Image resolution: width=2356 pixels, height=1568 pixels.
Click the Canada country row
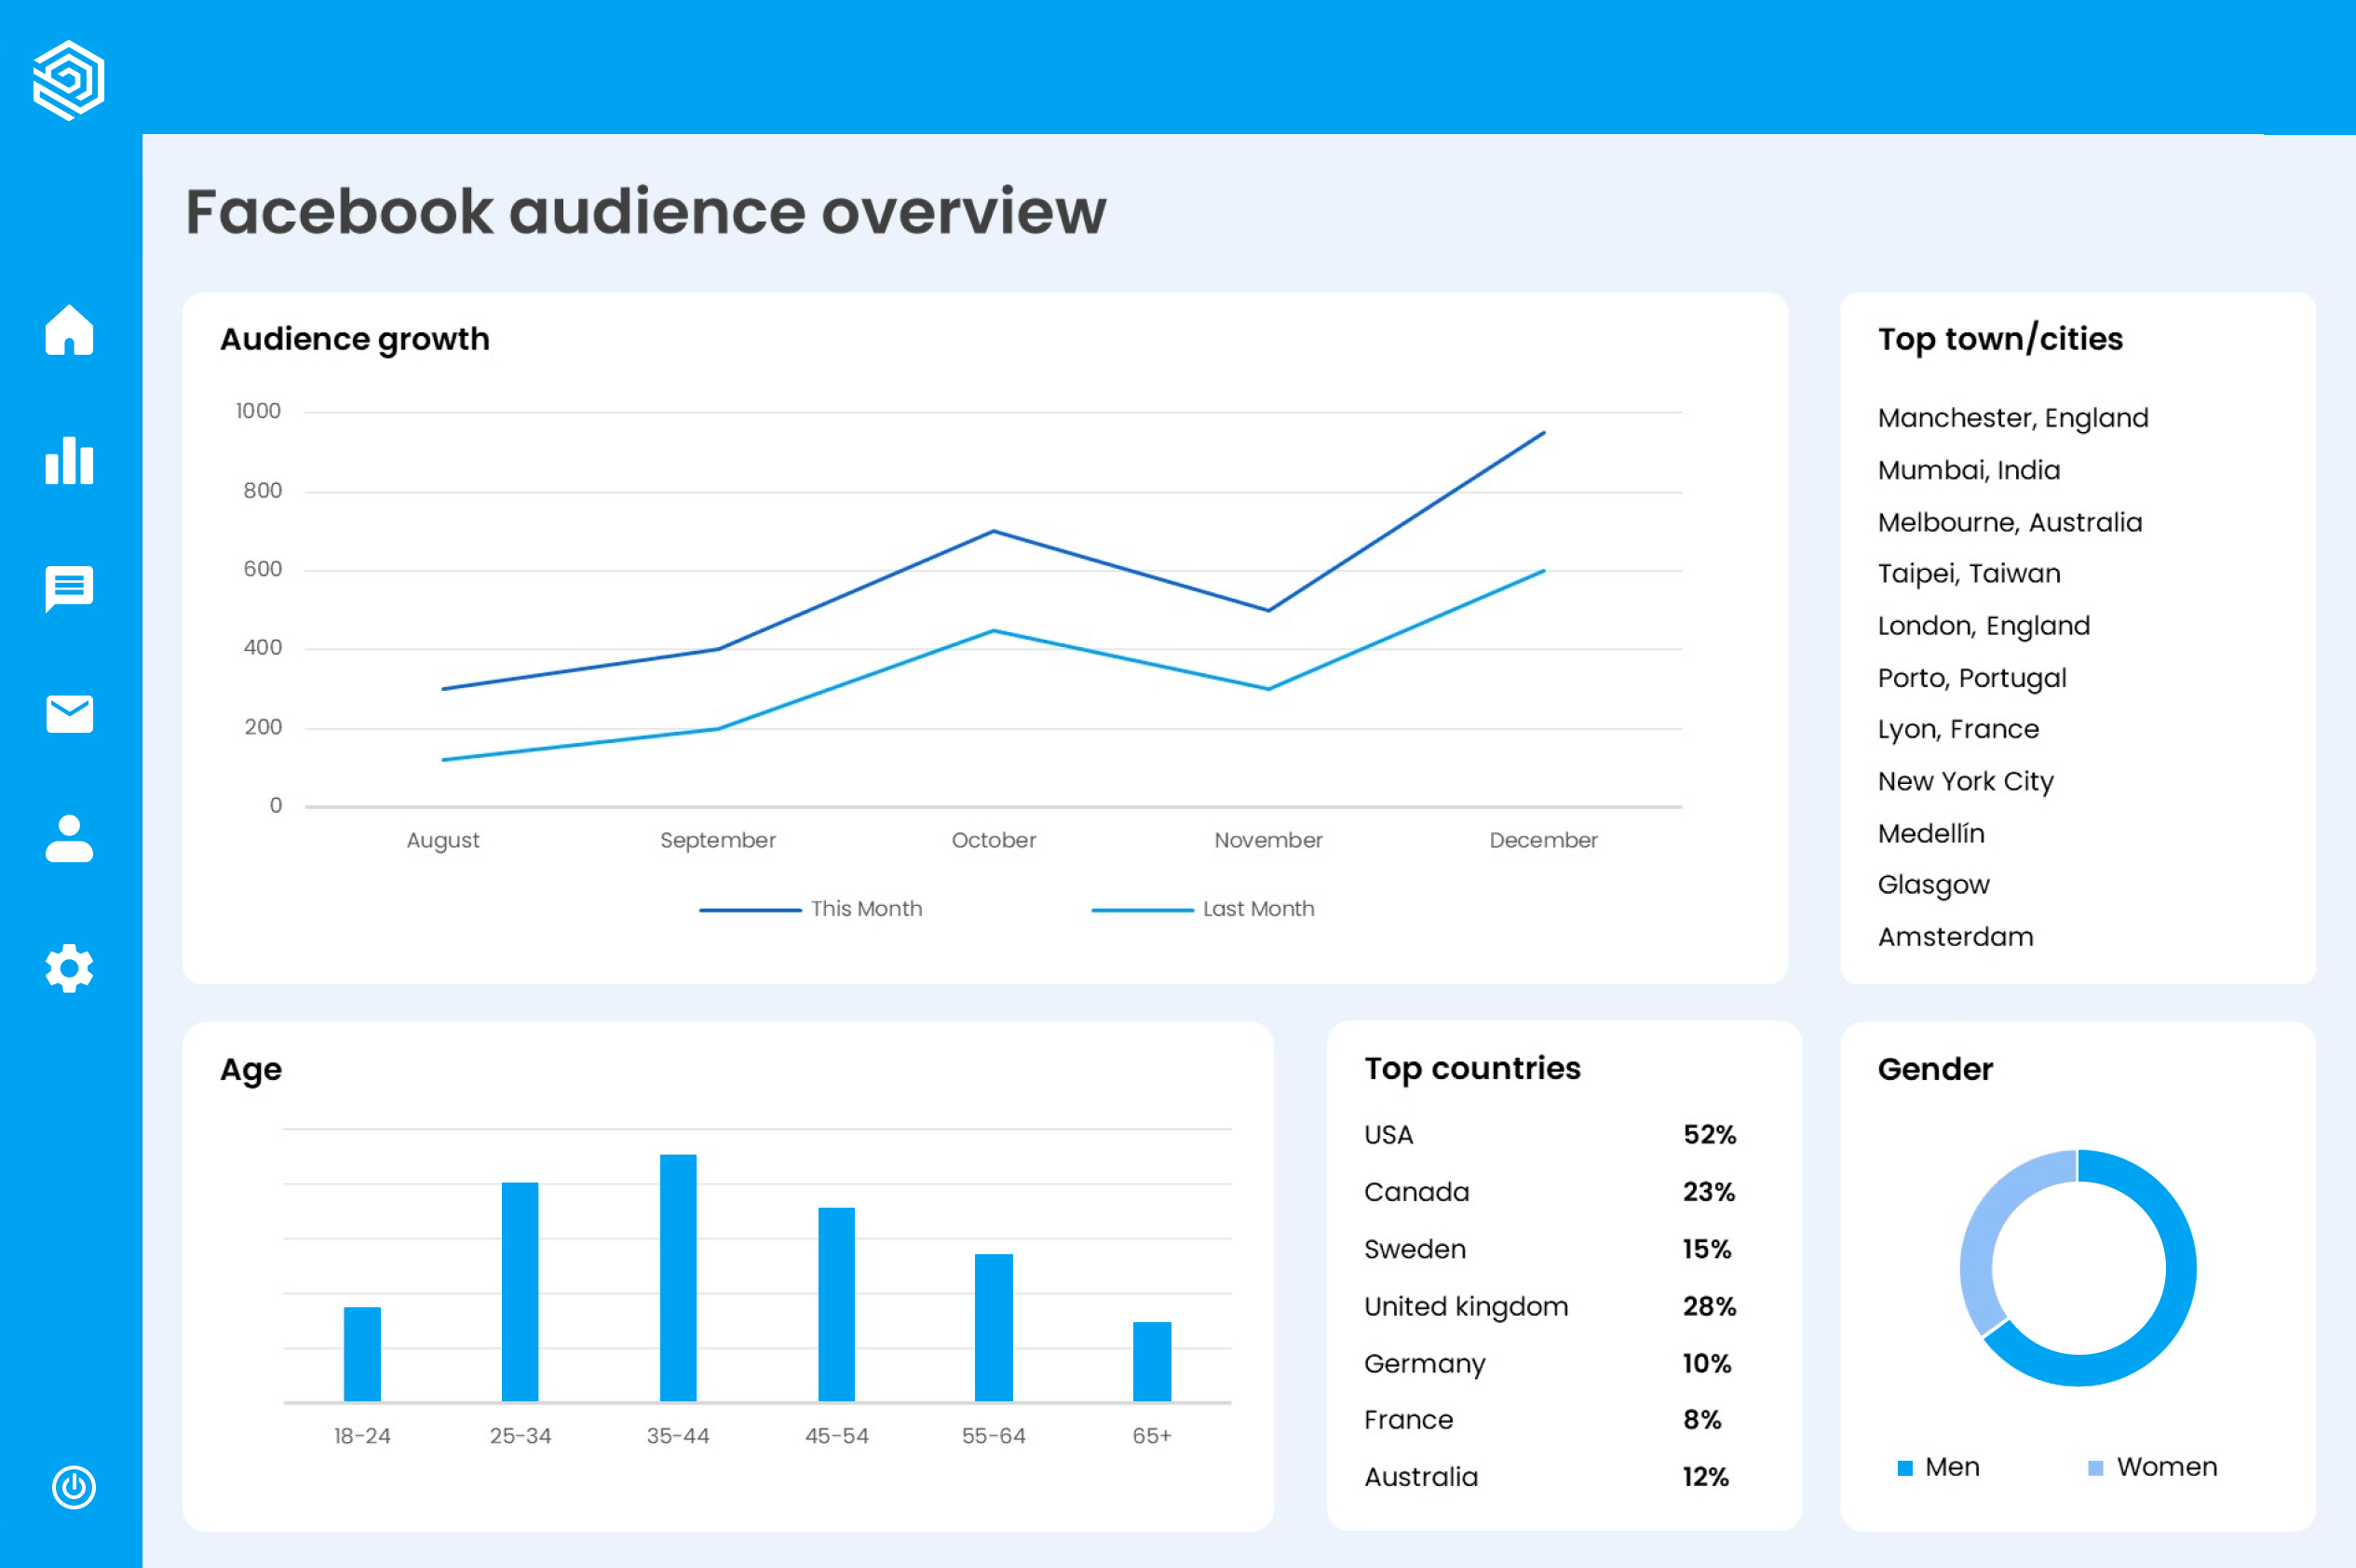(1550, 1192)
